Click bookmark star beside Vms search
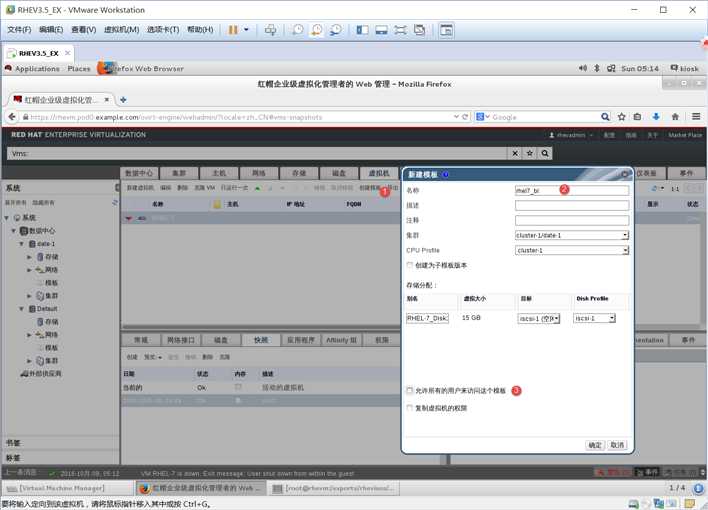This screenshot has height=510, width=708. pyautogui.click(x=530, y=154)
